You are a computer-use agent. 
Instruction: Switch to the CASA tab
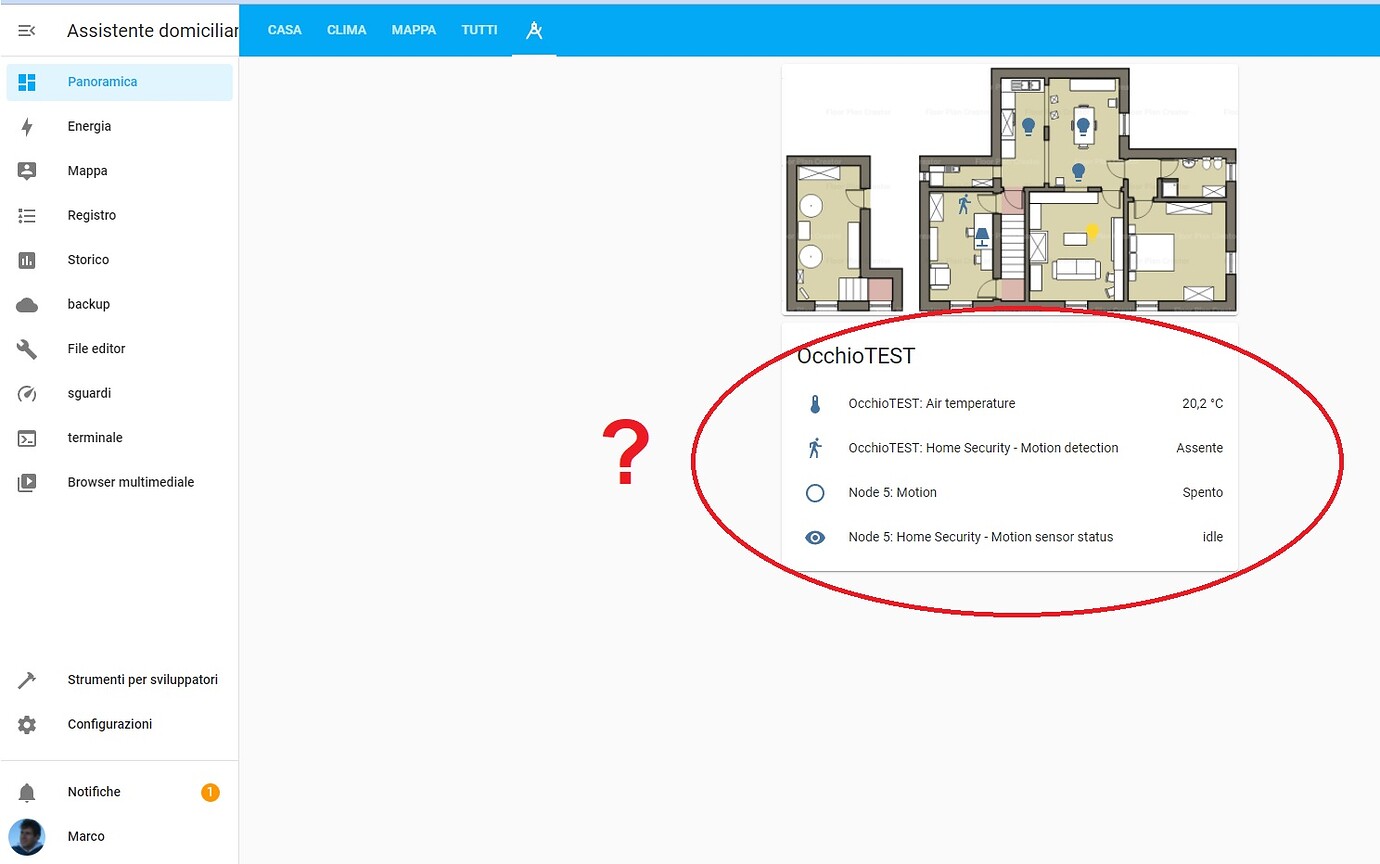point(284,30)
